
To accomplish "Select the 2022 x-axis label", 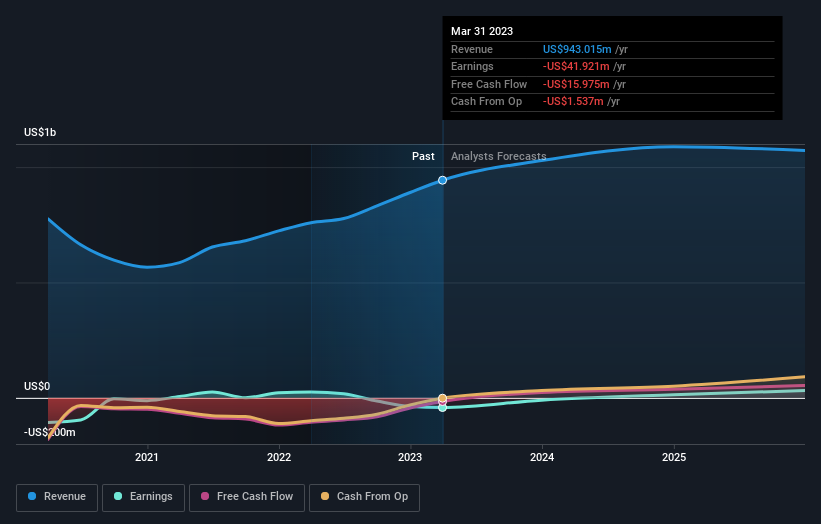I will [279, 458].
